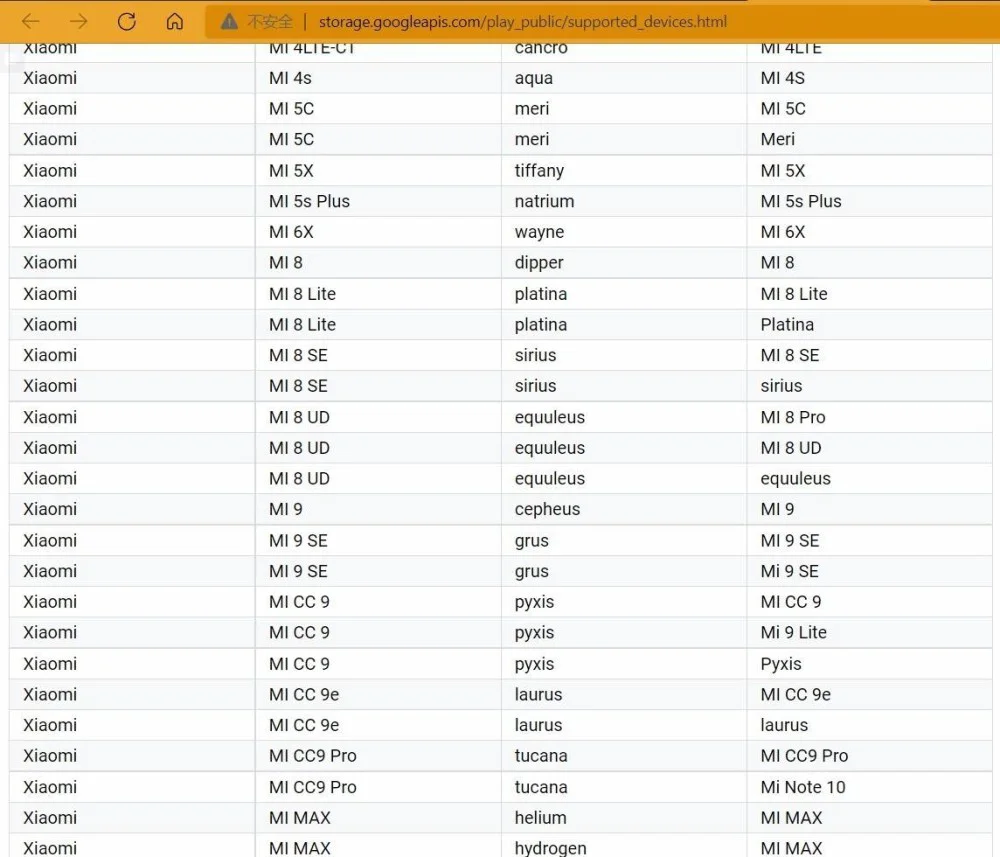The height and width of the screenshot is (857, 1000).
Task: Select the 'natrium' codename cell
Action: point(624,201)
